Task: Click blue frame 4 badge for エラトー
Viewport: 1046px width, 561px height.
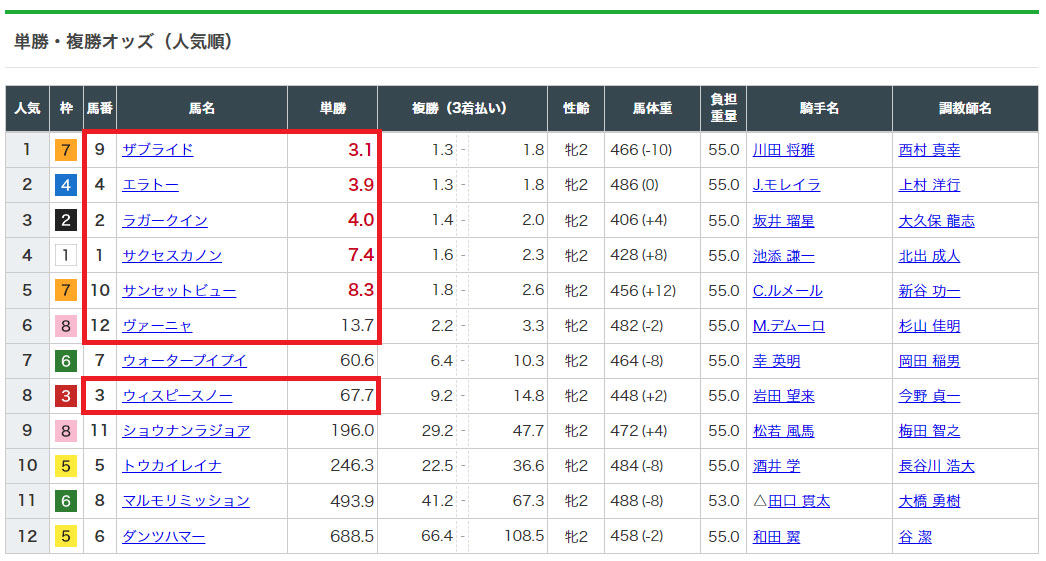Action: coord(65,185)
